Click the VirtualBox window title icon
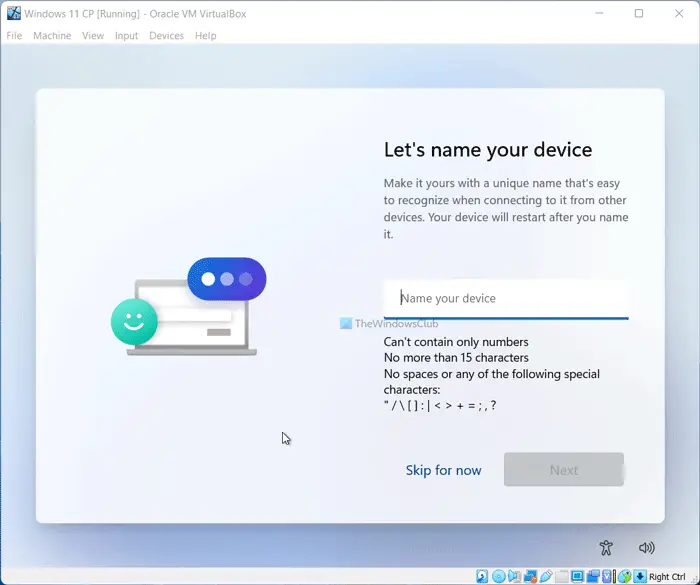700x585 pixels. [14, 13]
